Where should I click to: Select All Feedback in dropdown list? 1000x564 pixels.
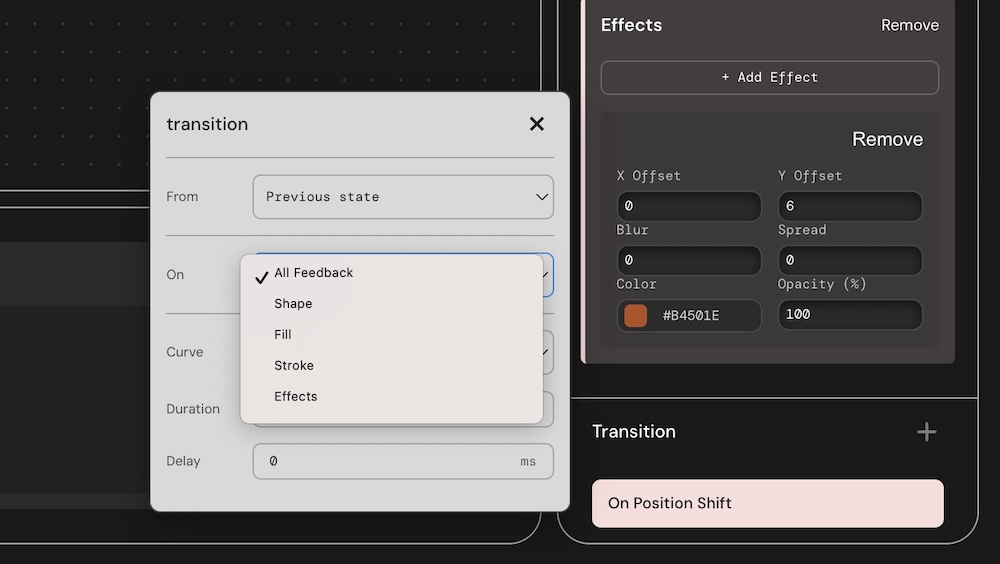coord(313,273)
